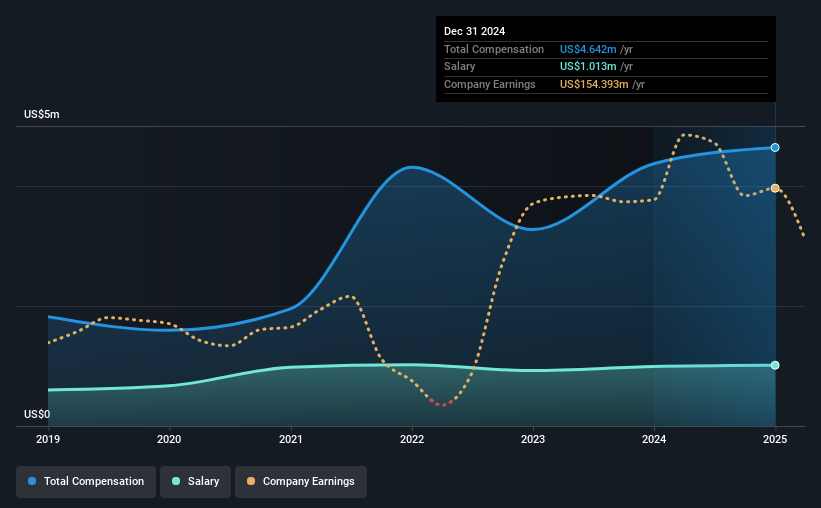Toggle the Total Compensation legend button
The image size is (821, 508).
pyautogui.click(x=86, y=482)
